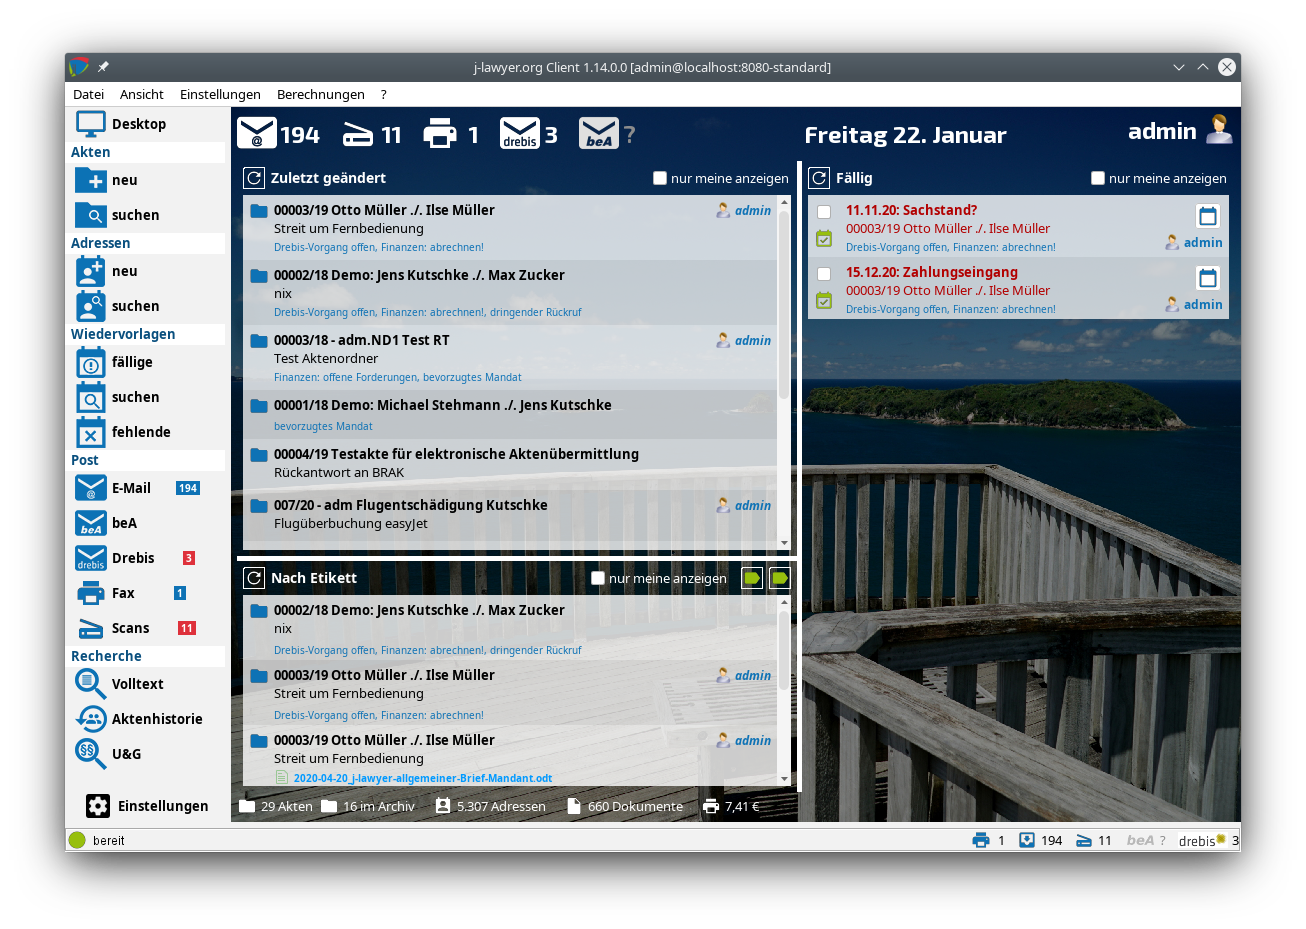Click down arrow of Zuletzt geändert scrollbar

tap(784, 542)
